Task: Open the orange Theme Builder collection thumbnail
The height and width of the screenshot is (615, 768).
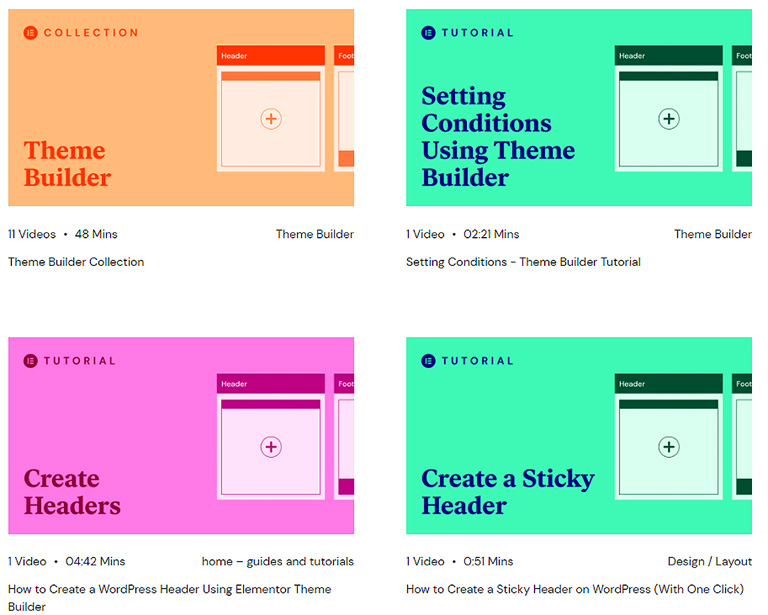Action: [x=181, y=107]
